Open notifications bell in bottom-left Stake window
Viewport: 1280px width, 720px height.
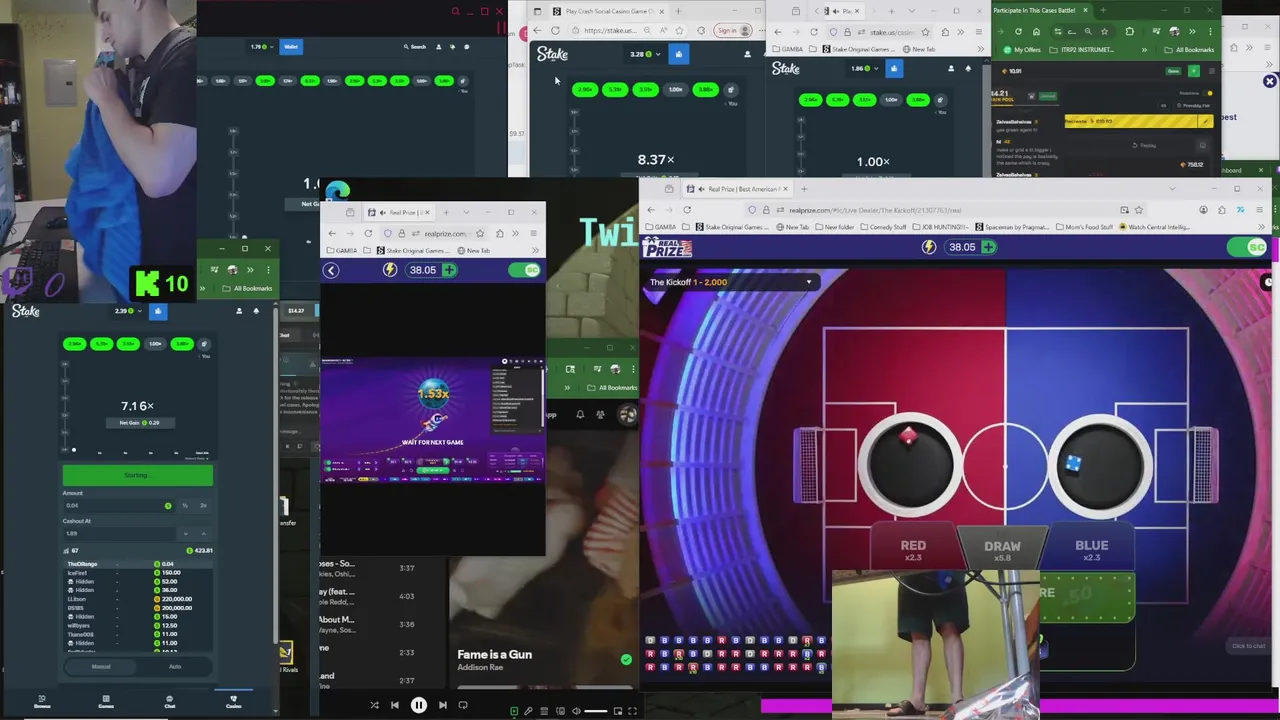(256, 311)
